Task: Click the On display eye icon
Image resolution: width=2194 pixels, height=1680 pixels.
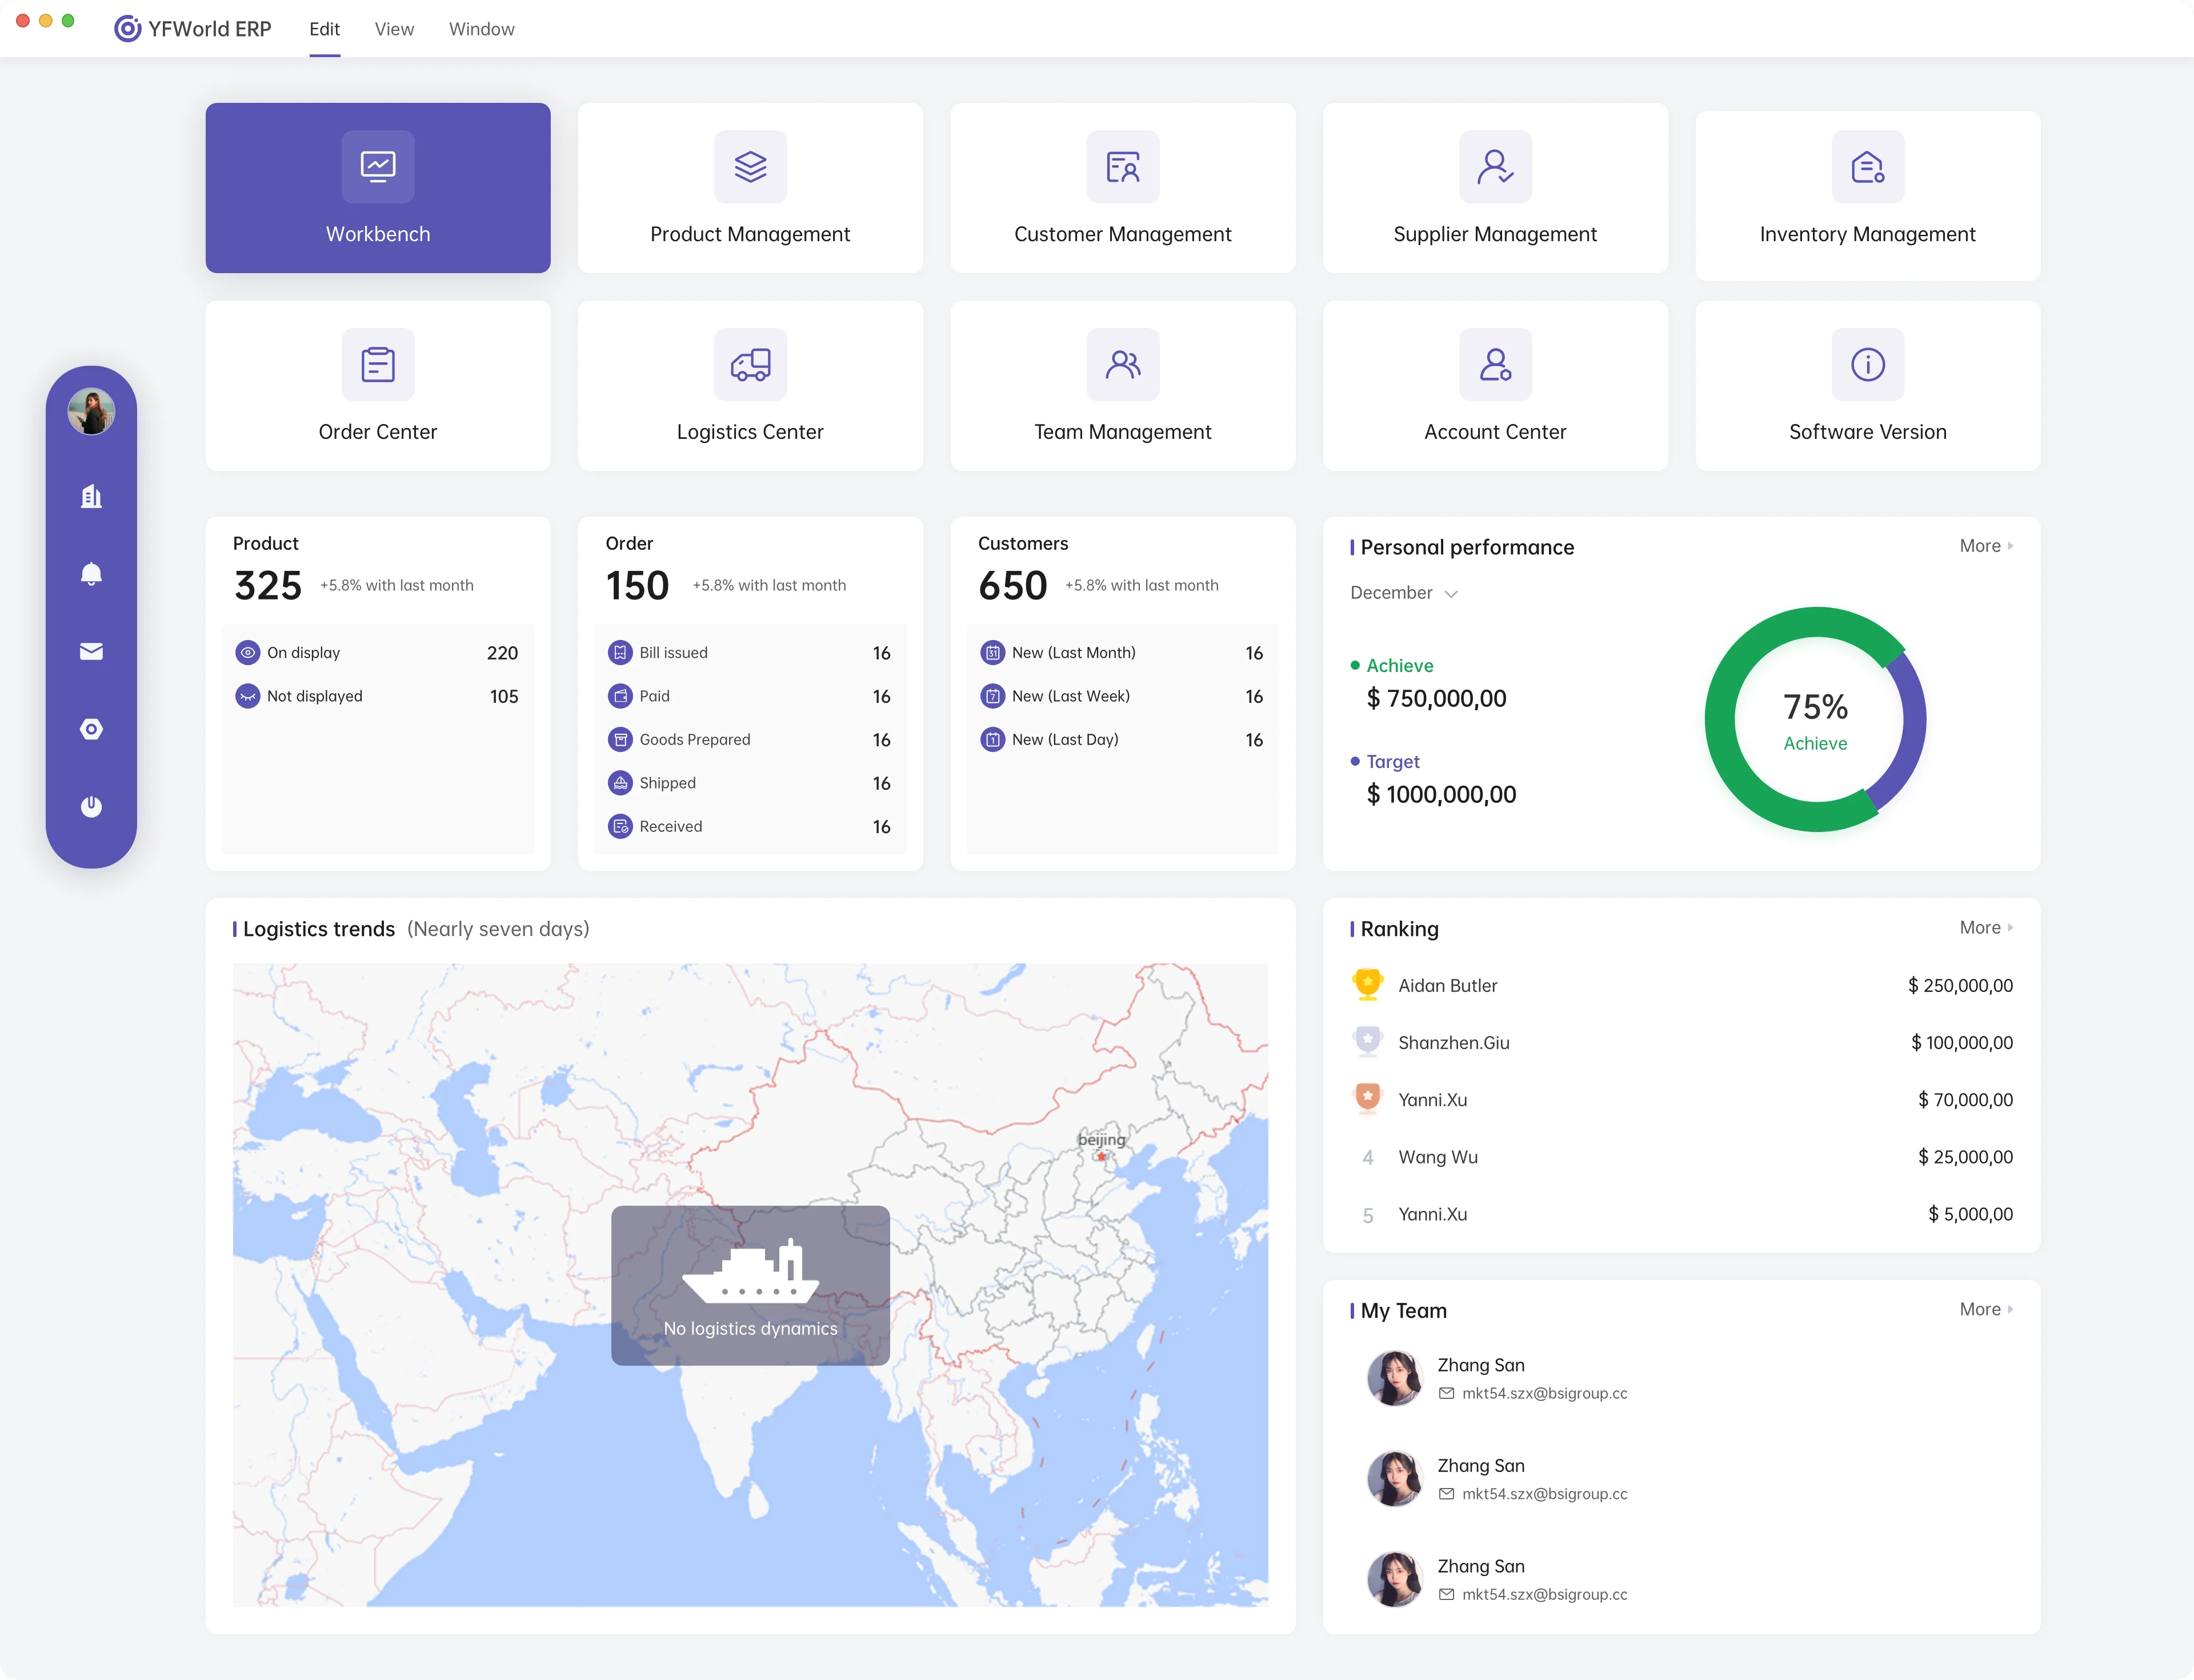Action: 247,653
